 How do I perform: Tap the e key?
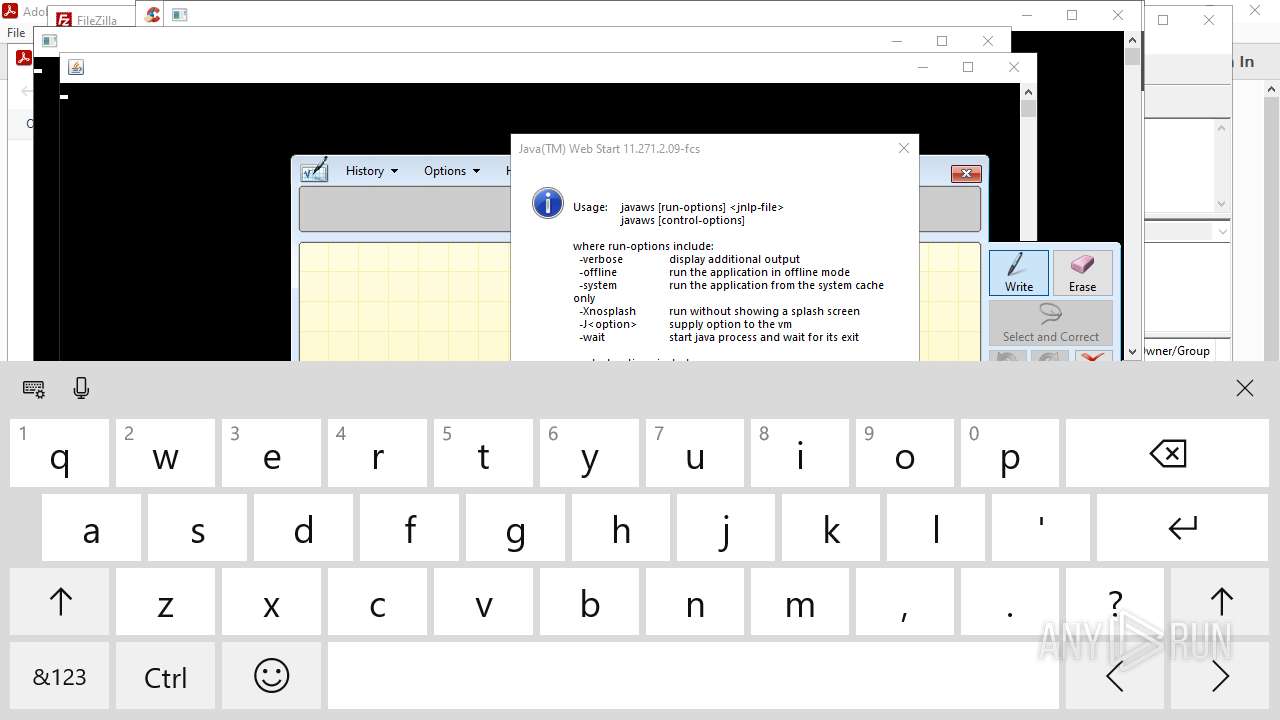click(271, 453)
